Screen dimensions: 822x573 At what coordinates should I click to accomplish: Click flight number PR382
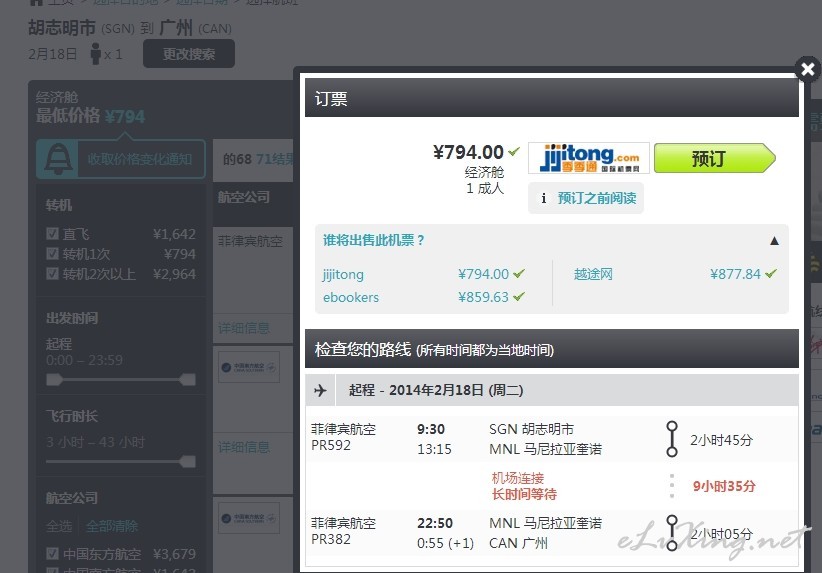[331, 539]
